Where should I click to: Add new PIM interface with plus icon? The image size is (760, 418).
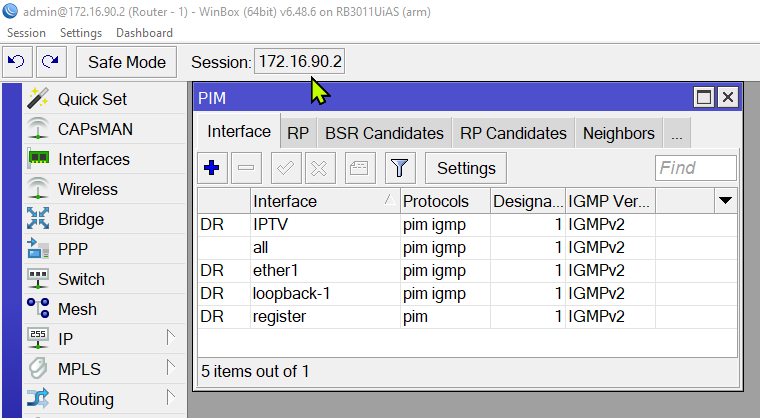[x=212, y=168]
